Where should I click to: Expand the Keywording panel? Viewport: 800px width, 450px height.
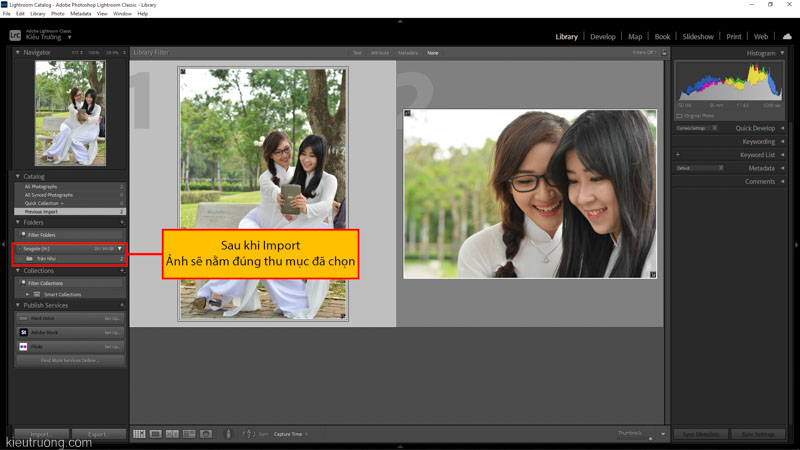(x=782, y=141)
